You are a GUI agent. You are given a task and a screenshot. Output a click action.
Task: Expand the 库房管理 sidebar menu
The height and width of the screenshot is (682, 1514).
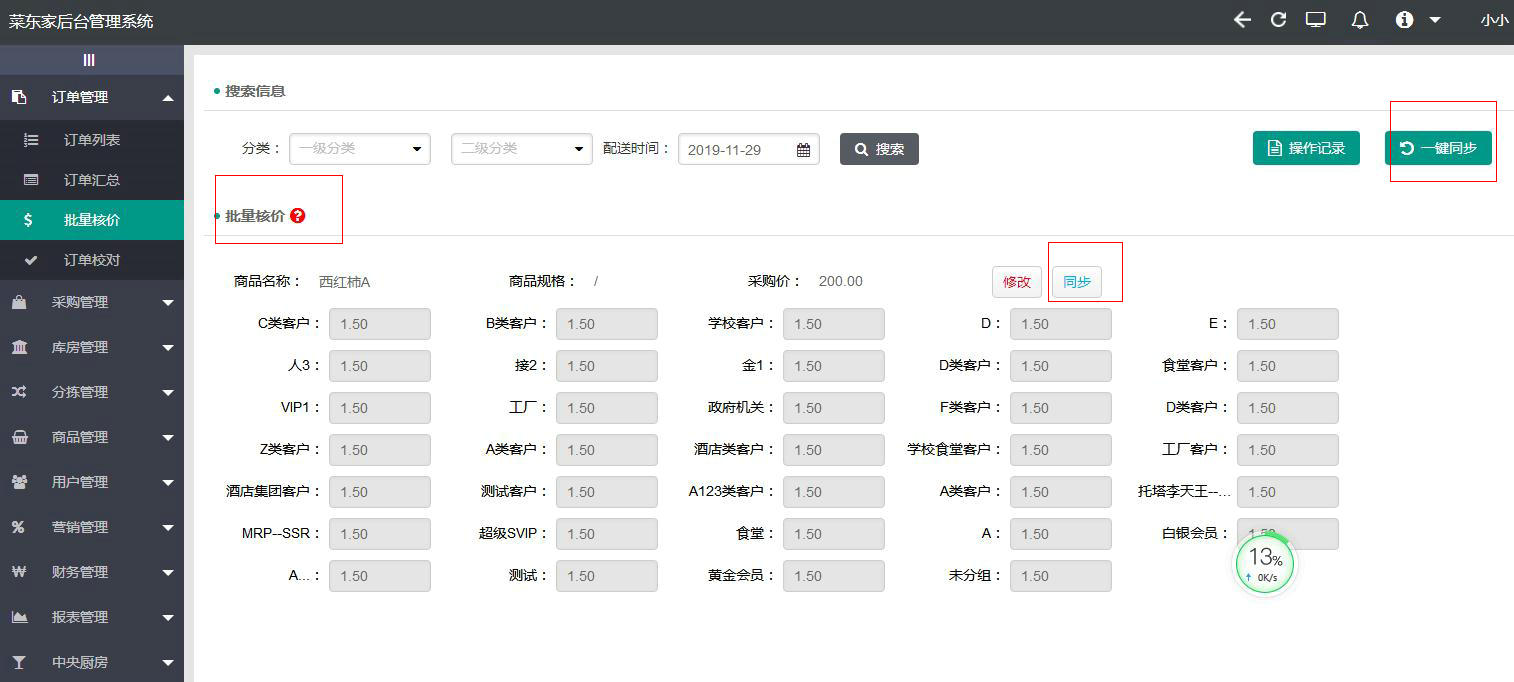click(92, 347)
